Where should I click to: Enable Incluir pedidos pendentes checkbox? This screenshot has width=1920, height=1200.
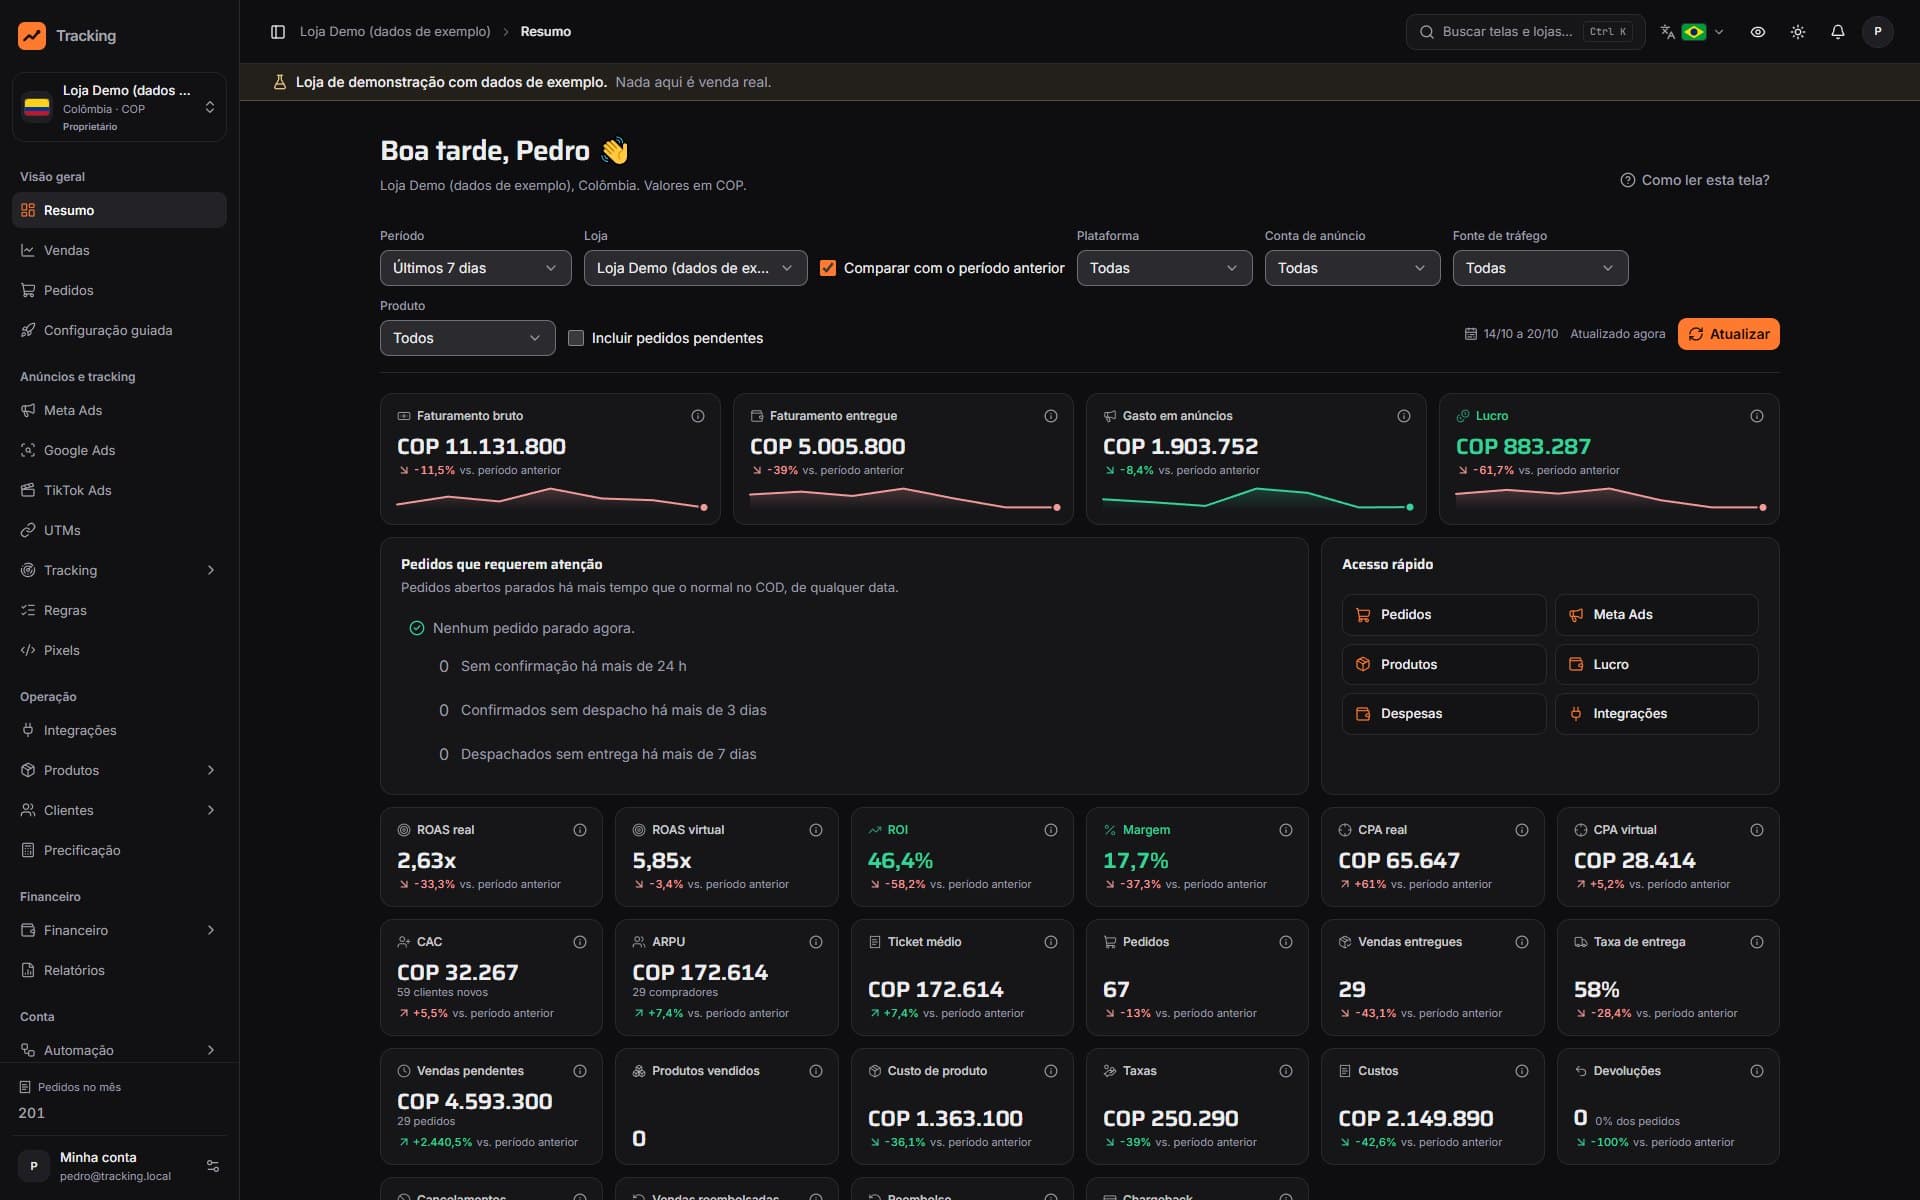[x=576, y=338]
